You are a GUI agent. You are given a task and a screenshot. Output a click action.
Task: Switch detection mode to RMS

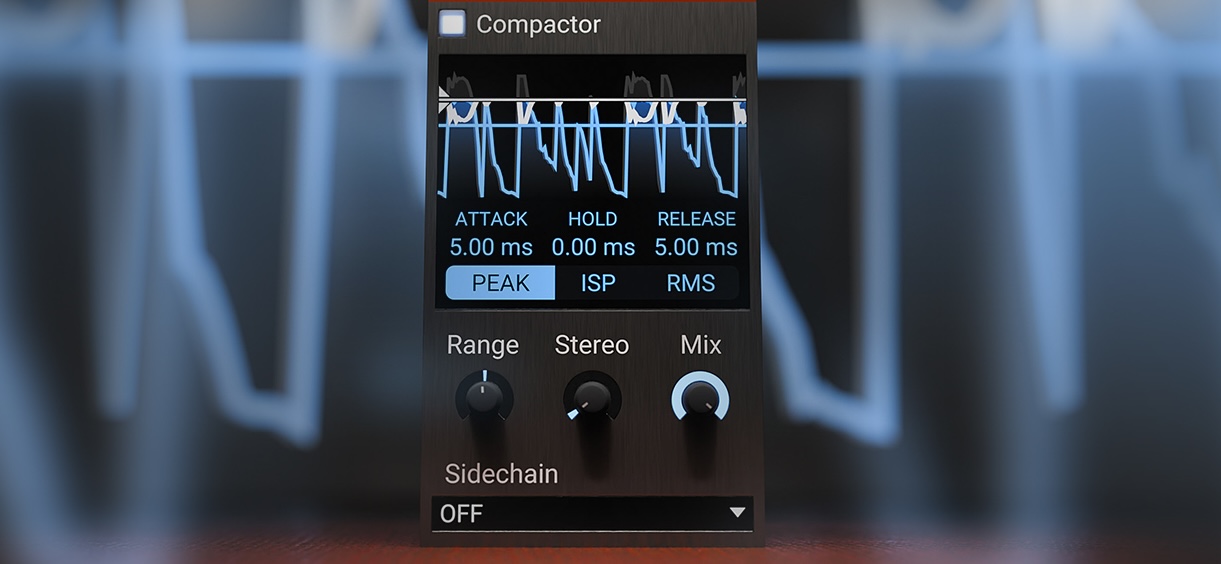(x=691, y=283)
